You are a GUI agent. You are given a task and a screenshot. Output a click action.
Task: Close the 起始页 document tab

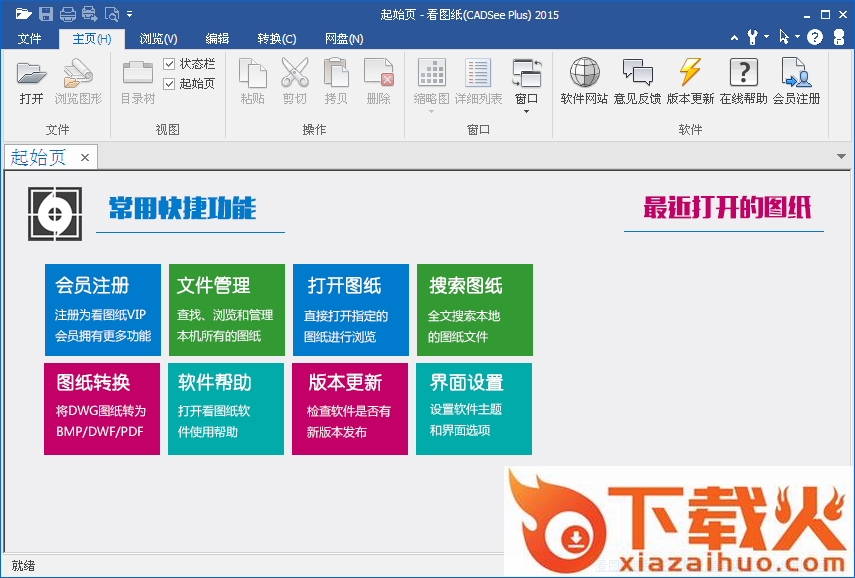(85, 157)
